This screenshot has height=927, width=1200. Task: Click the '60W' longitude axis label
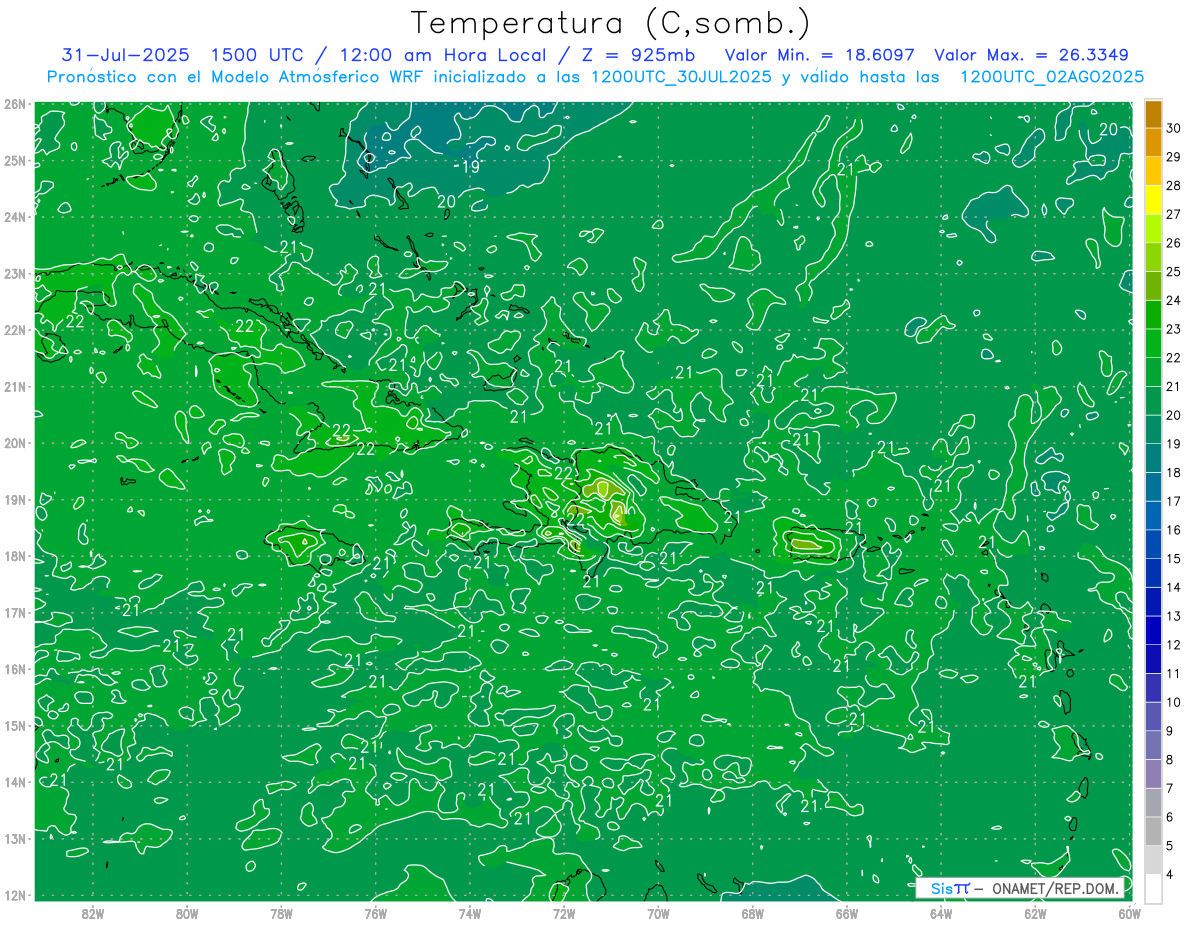click(x=1130, y=913)
